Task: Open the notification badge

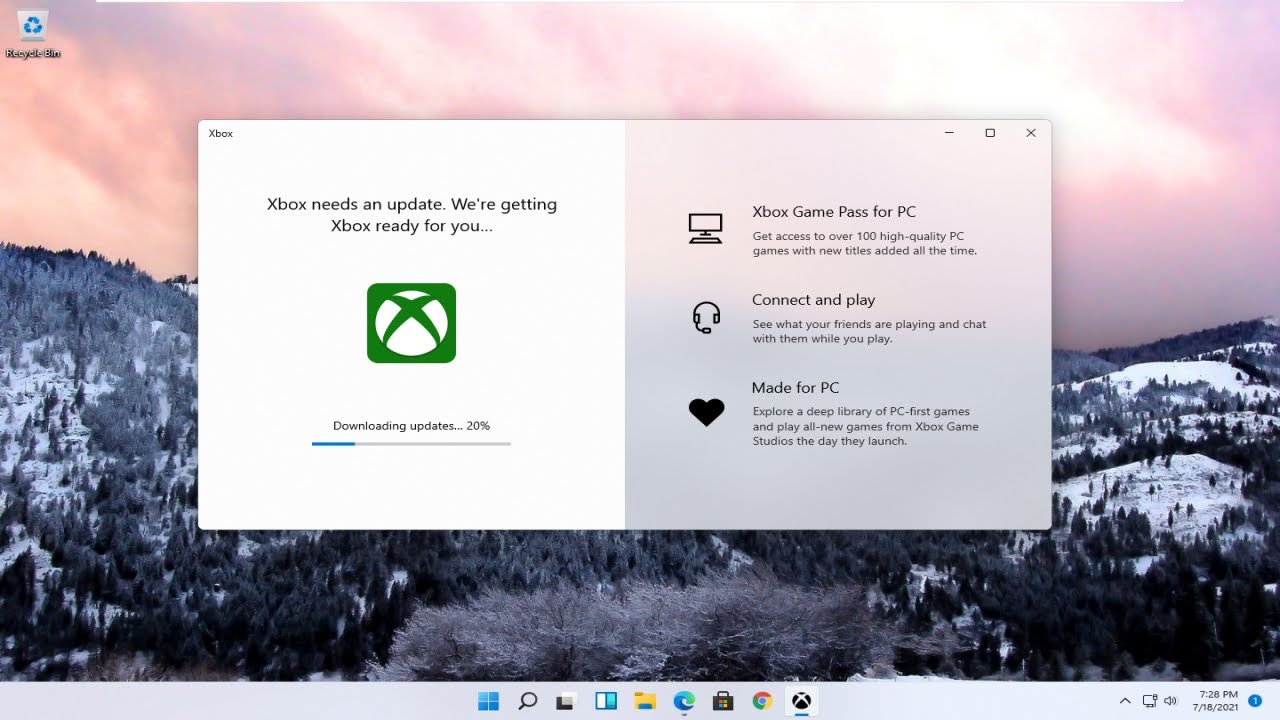Action: pos(1255,701)
